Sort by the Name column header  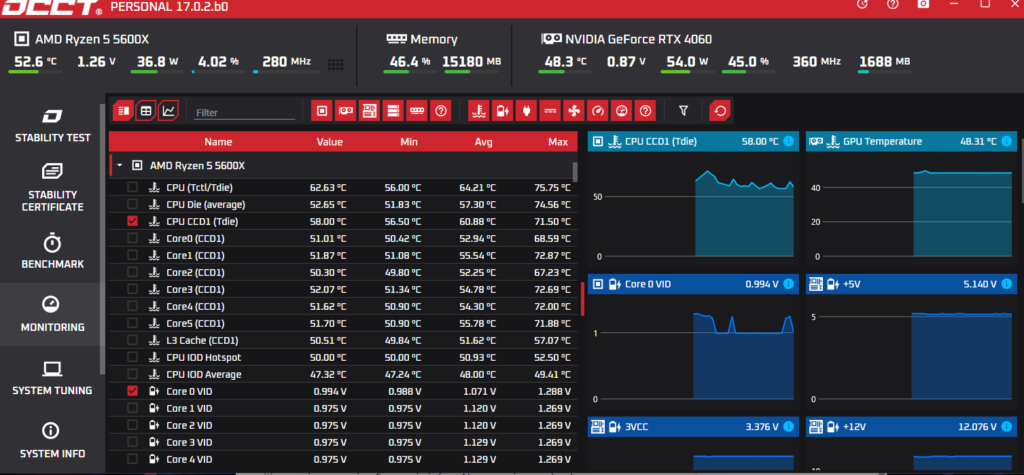pos(218,142)
